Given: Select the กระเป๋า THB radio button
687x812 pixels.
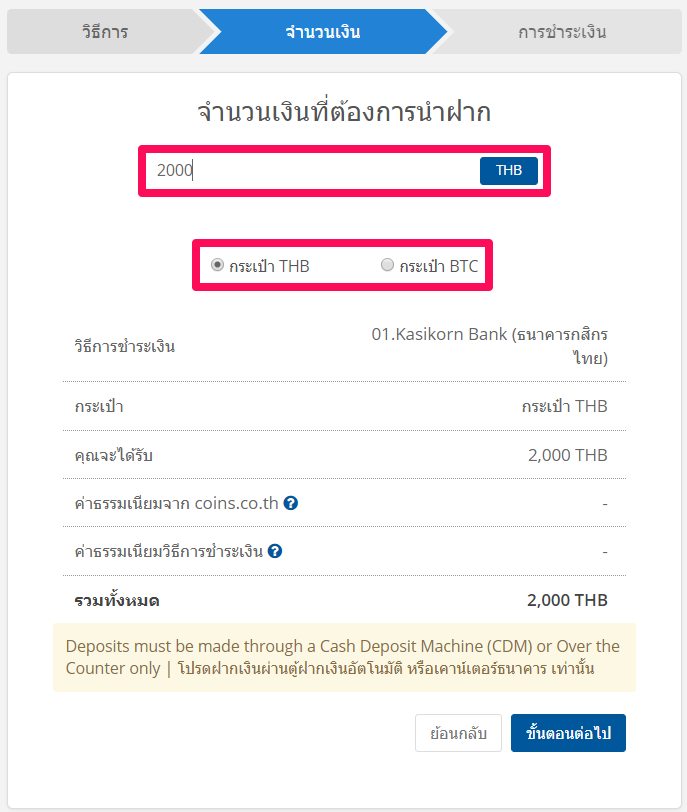Looking at the screenshot, I should pos(217,265).
